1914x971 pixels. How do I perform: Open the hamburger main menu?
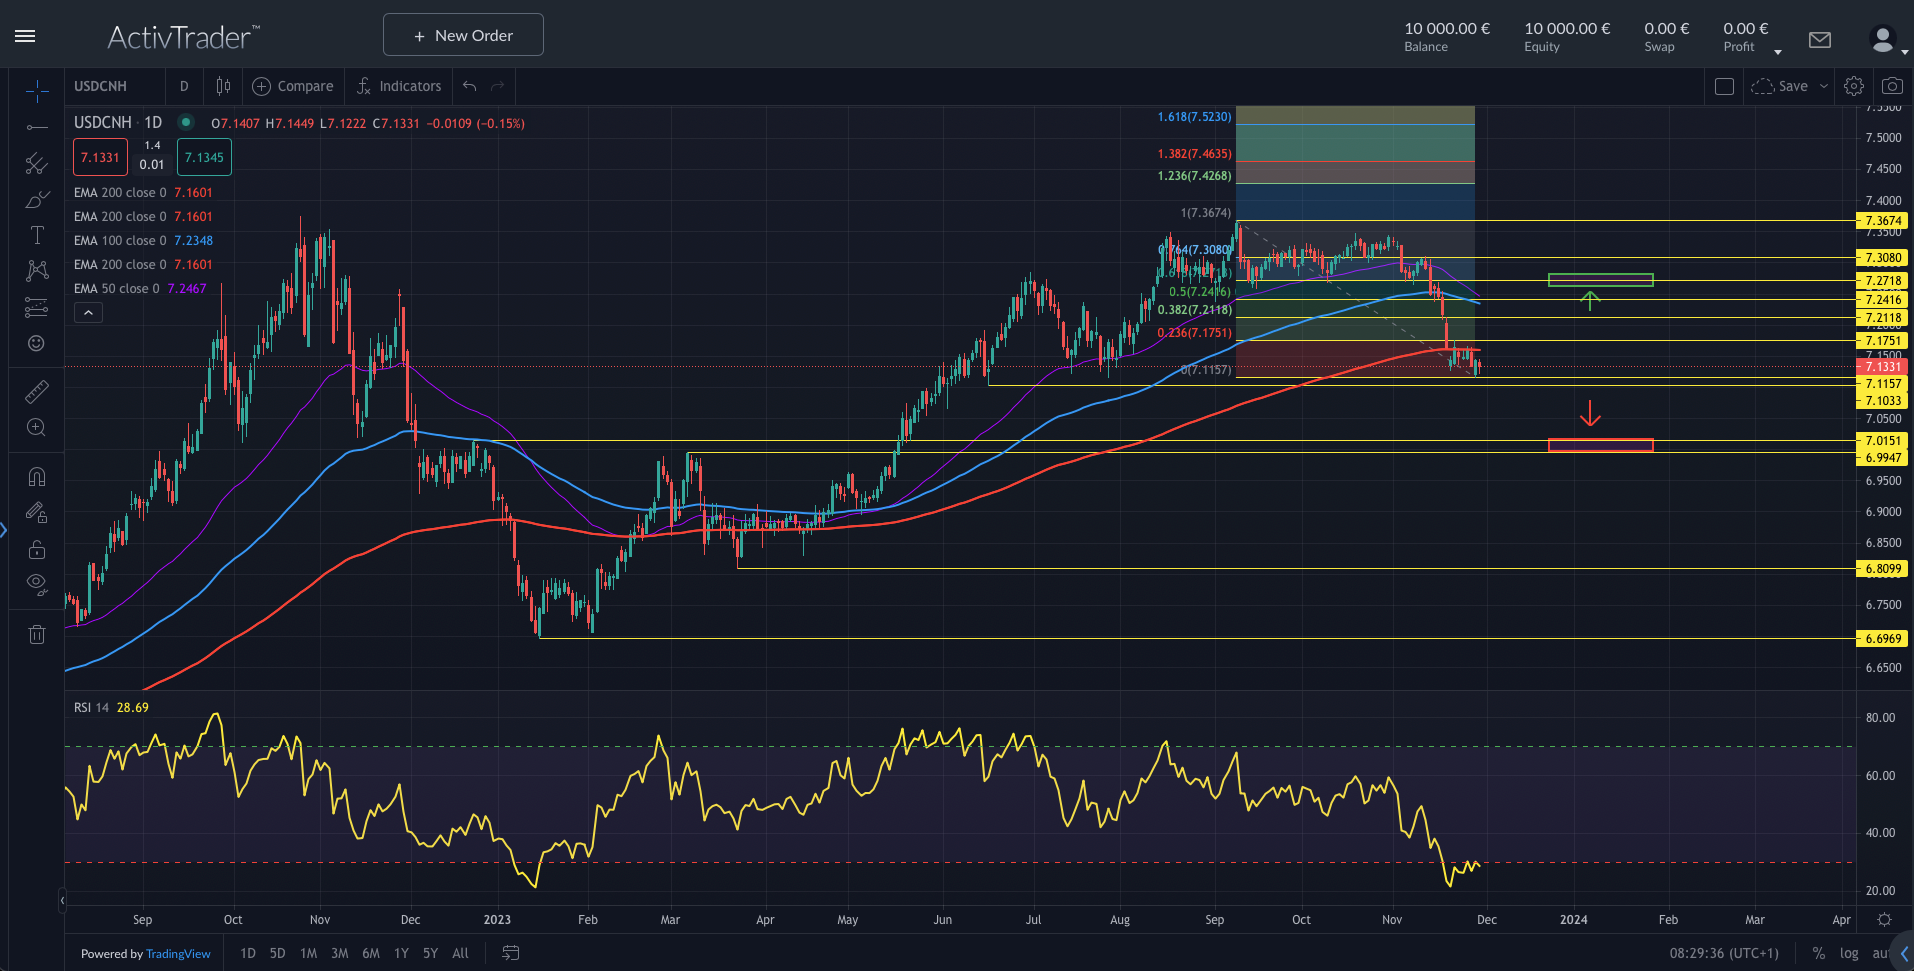click(25, 35)
